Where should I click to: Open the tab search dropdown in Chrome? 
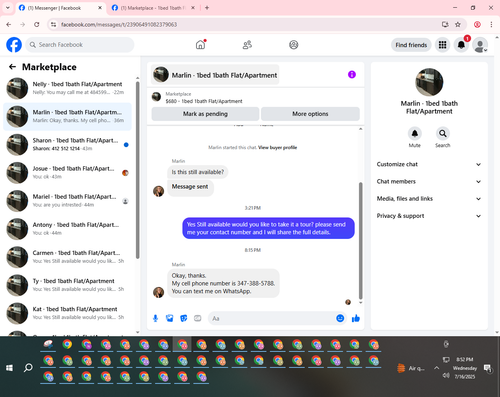coord(8,8)
